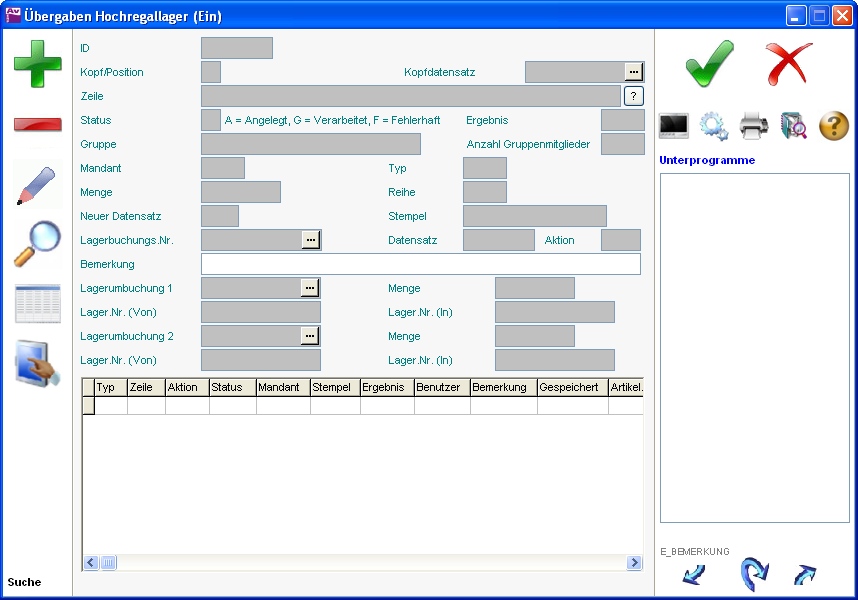Confirm with the green checkmark icon
The image size is (858, 600).
709,64
